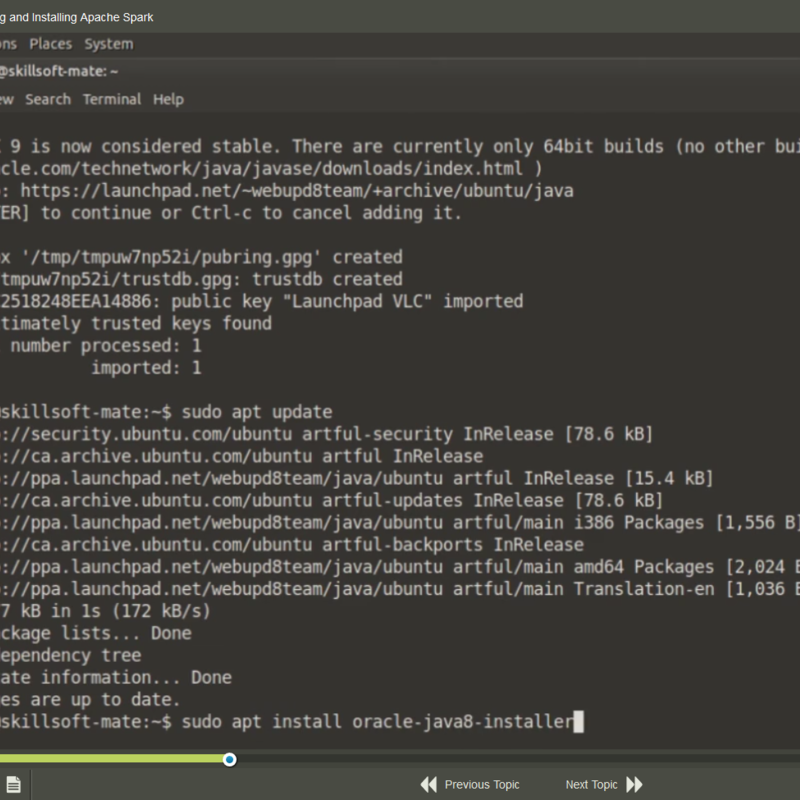Click the javase/downloads/index.html URL line

271,169
